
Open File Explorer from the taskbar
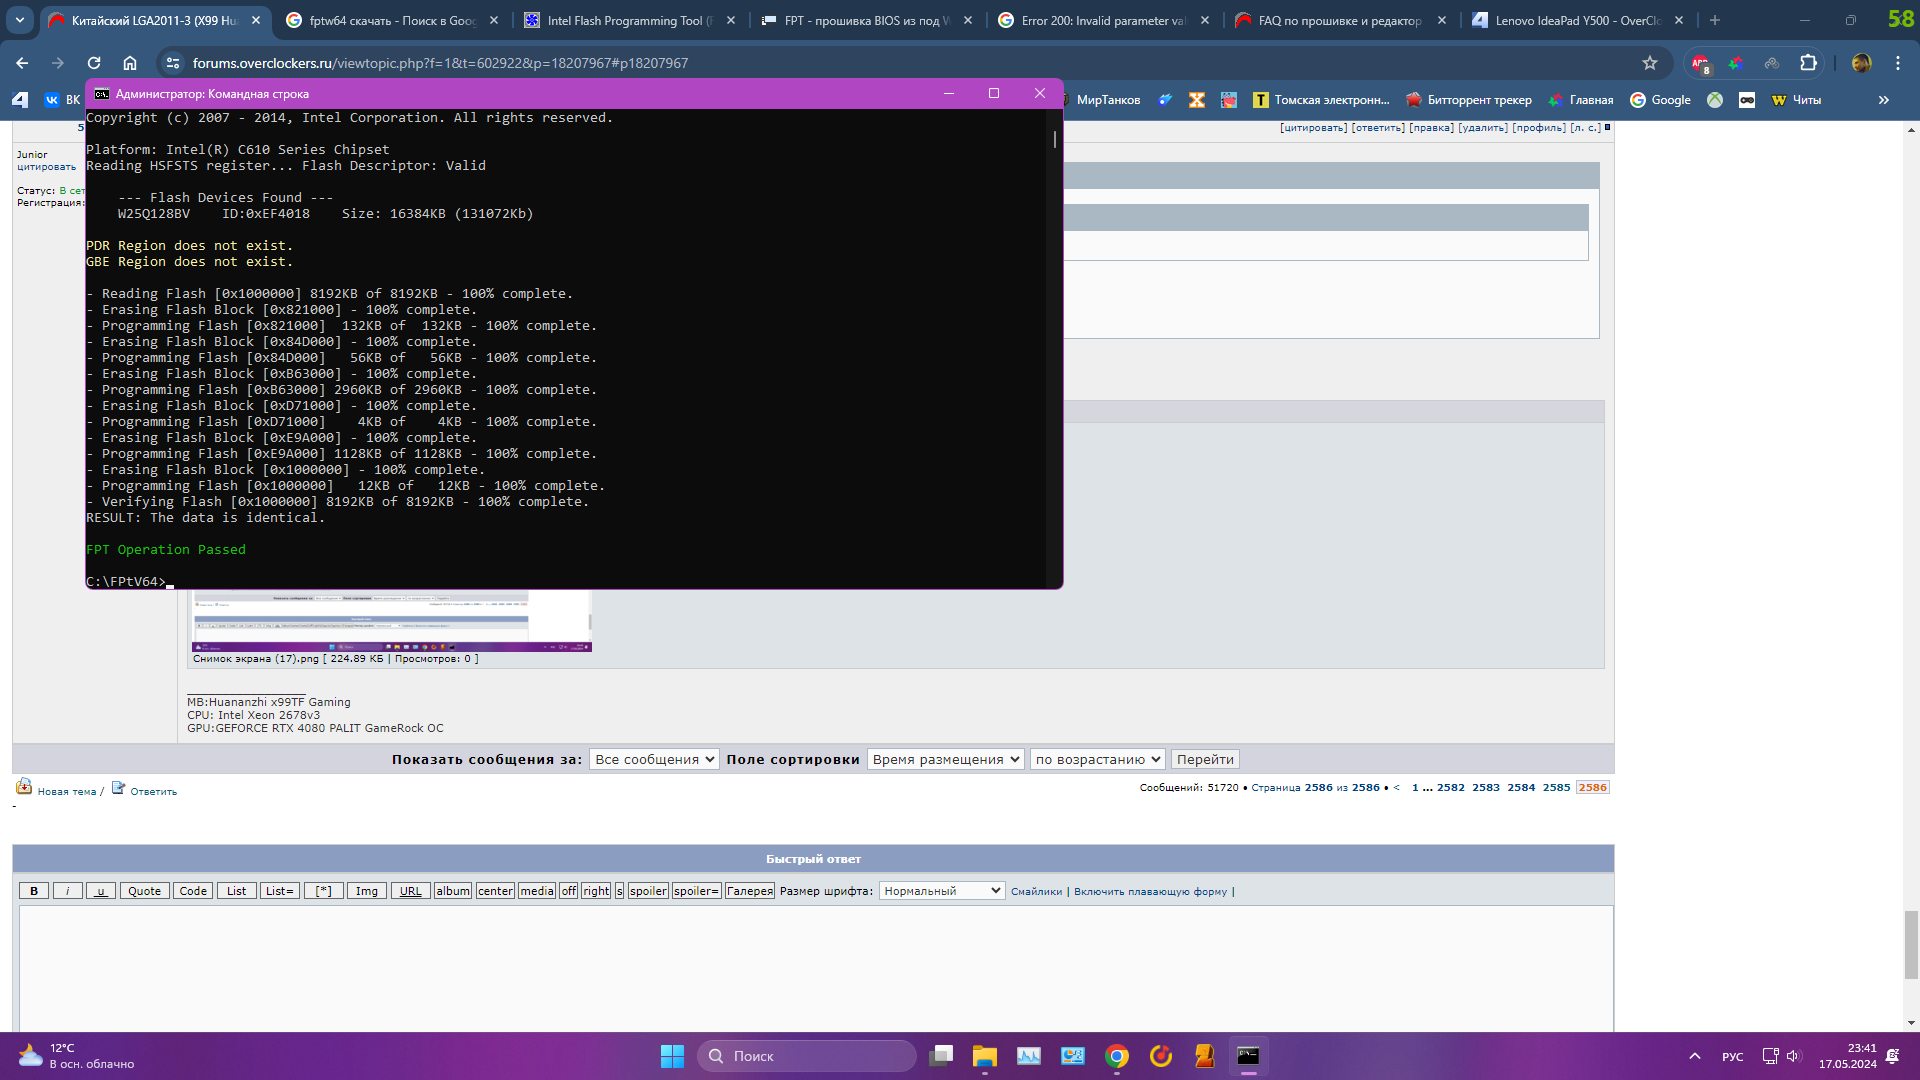pos(985,1056)
